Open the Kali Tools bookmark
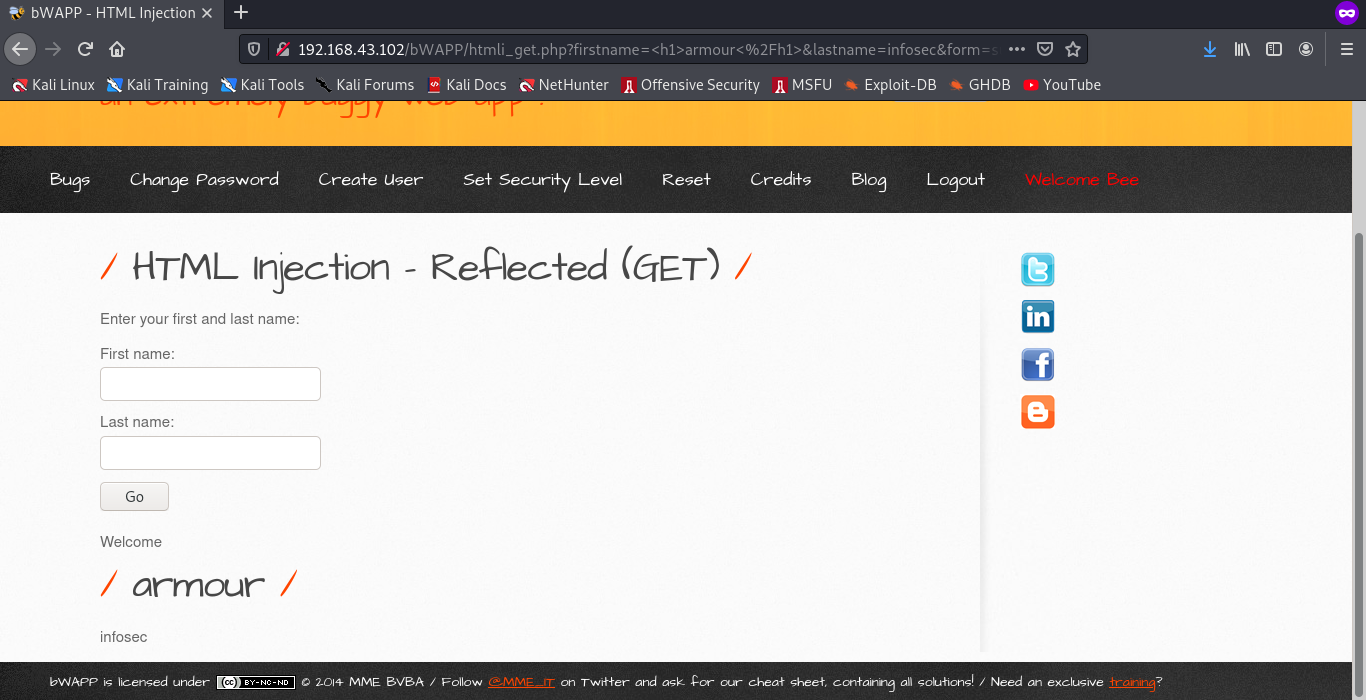The height and width of the screenshot is (700, 1366). point(262,85)
